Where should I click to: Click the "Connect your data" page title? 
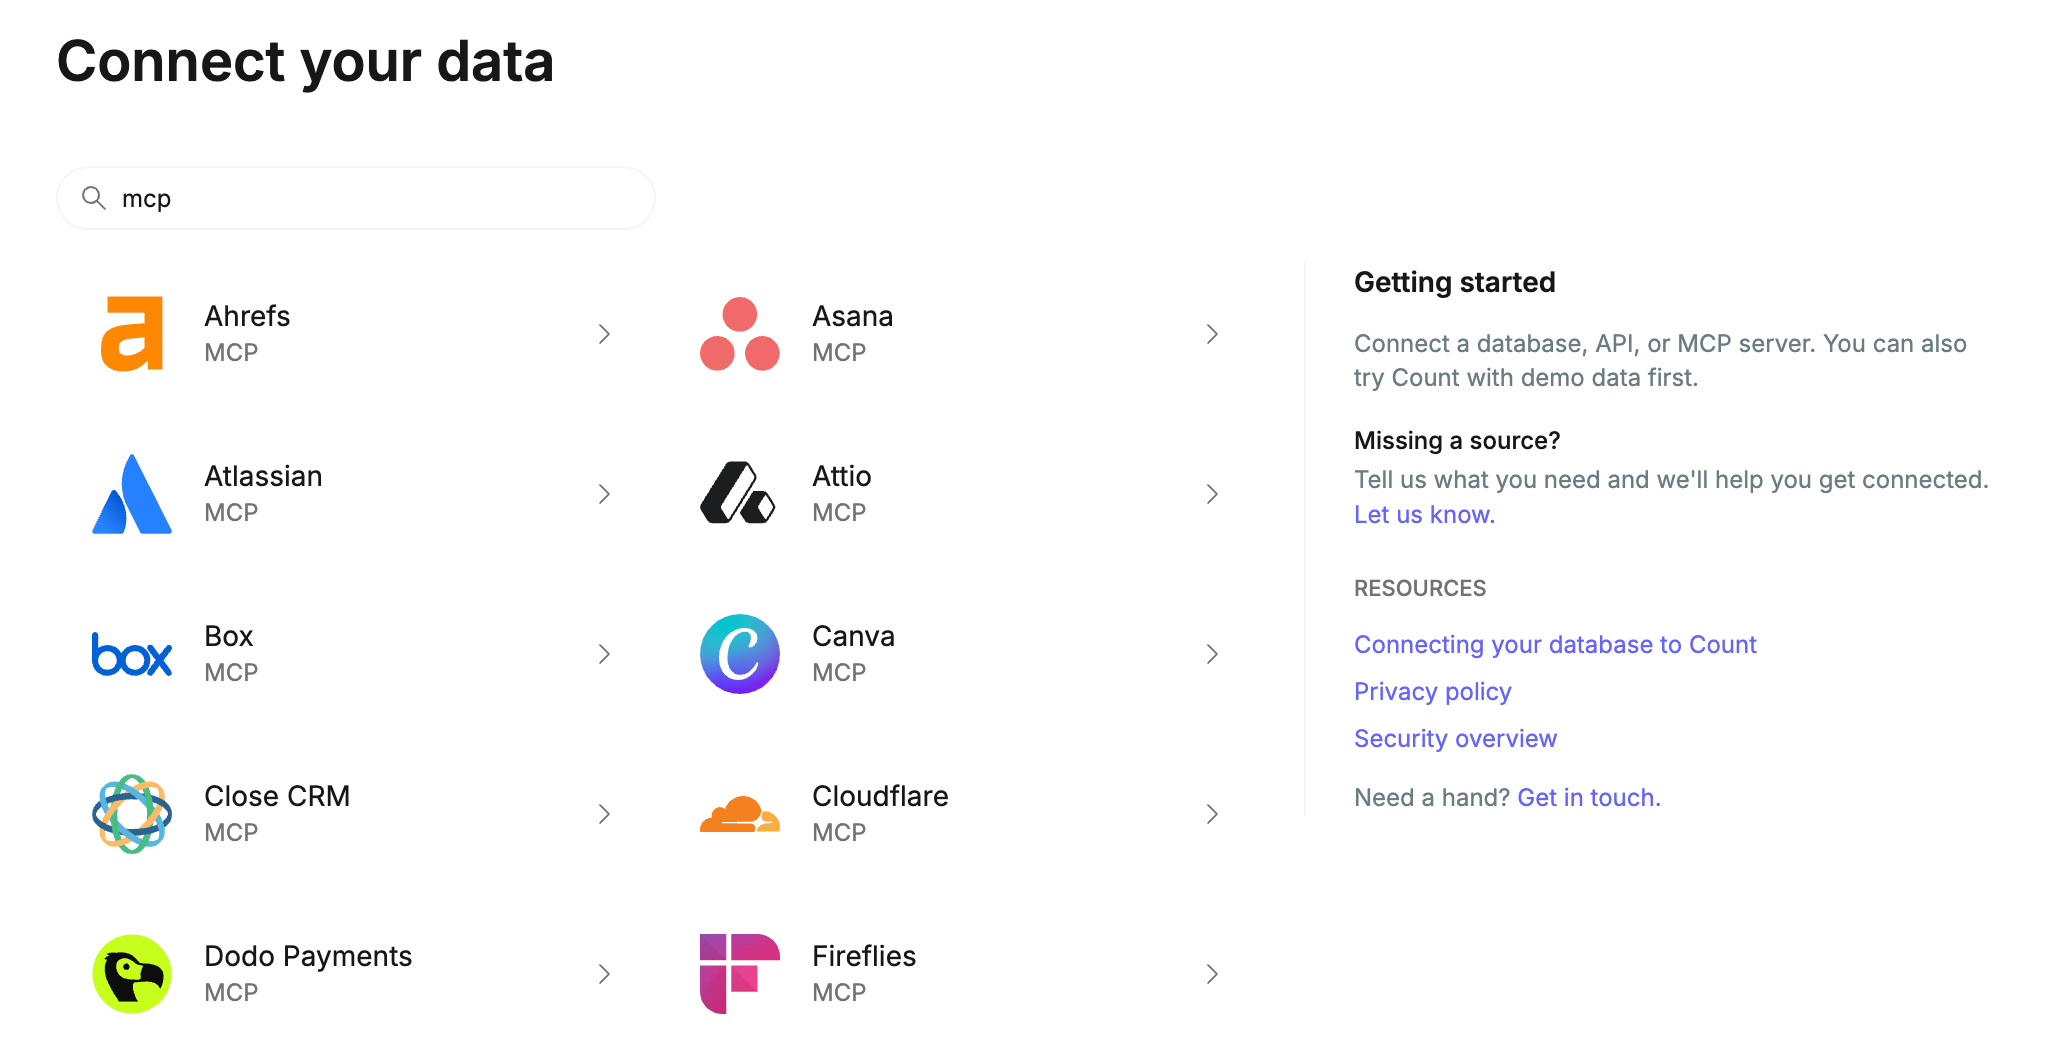(305, 62)
